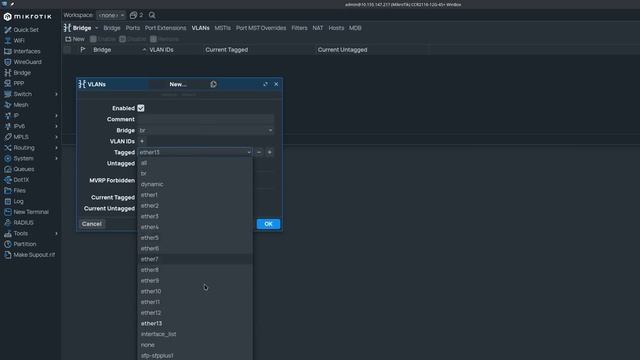Add another Tagged entry with plus button

point(269,152)
